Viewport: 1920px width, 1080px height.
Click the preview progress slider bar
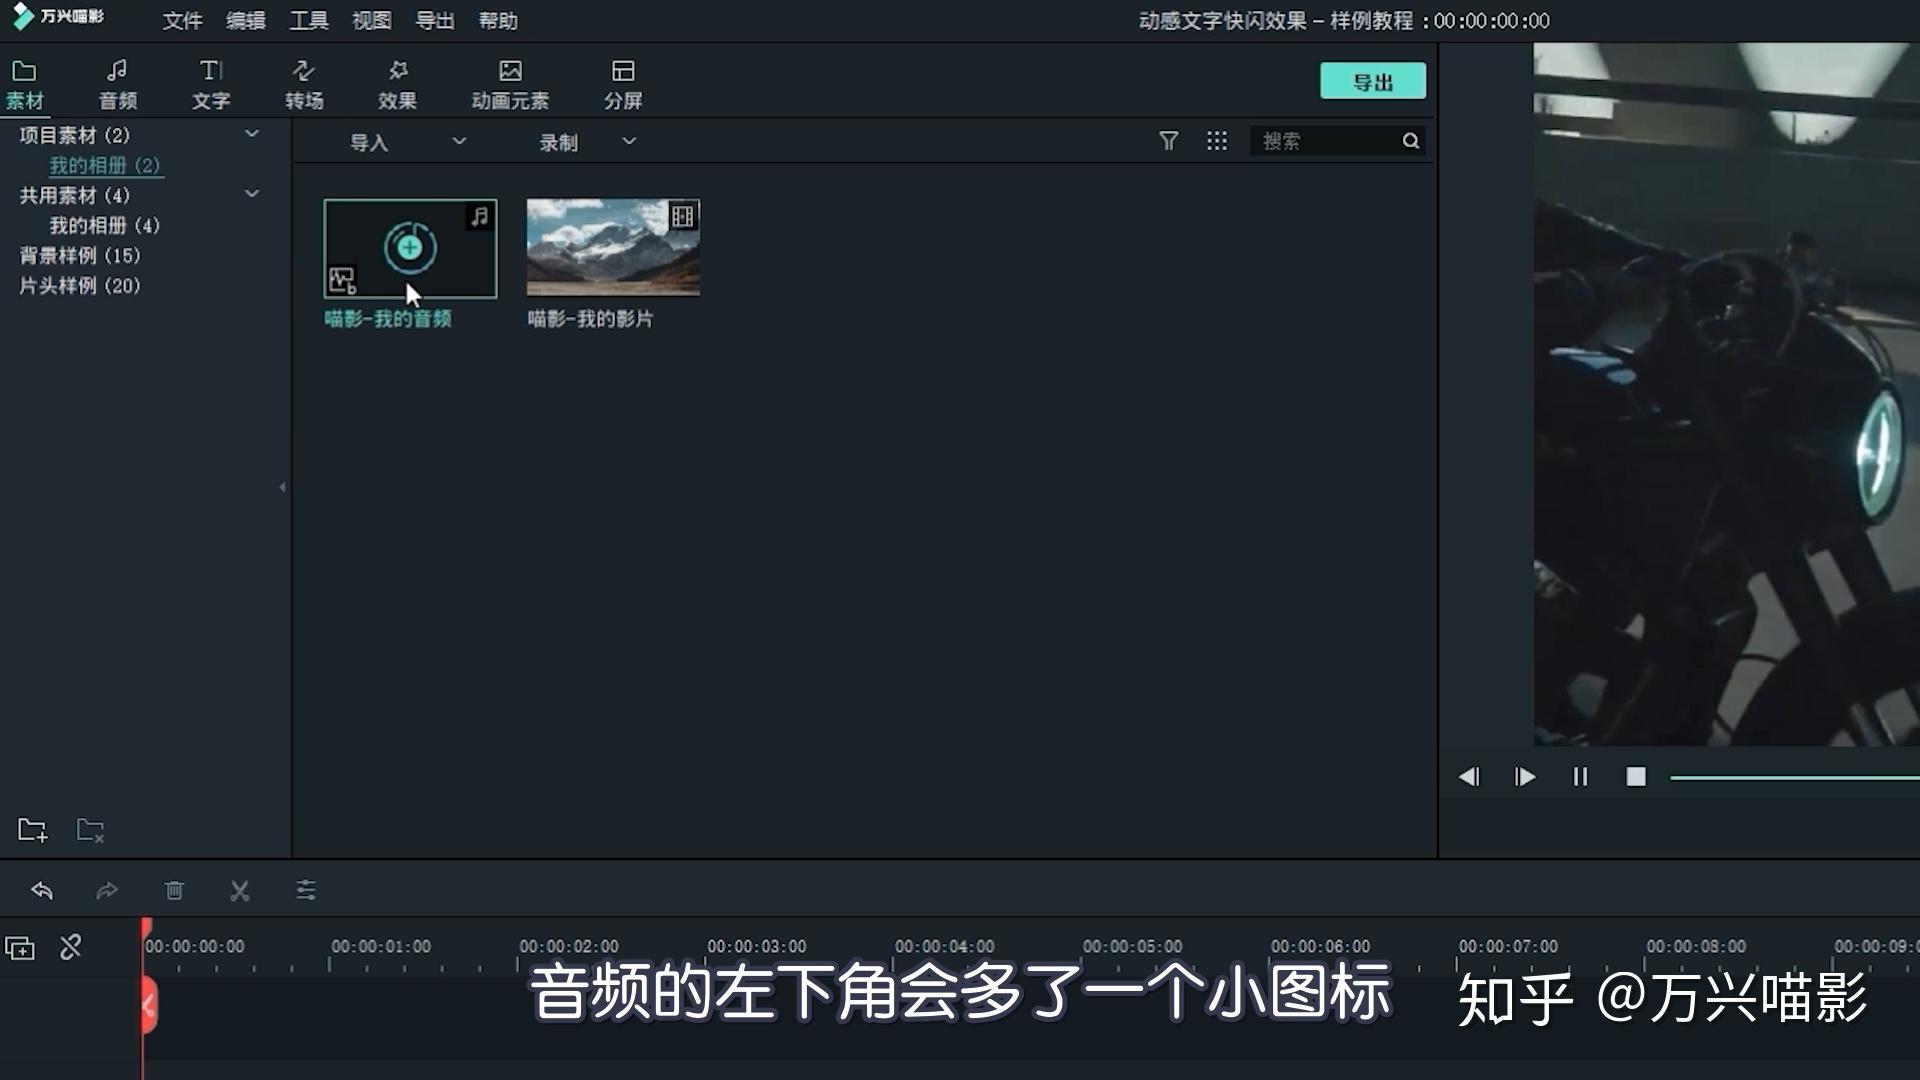pos(1794,778)
